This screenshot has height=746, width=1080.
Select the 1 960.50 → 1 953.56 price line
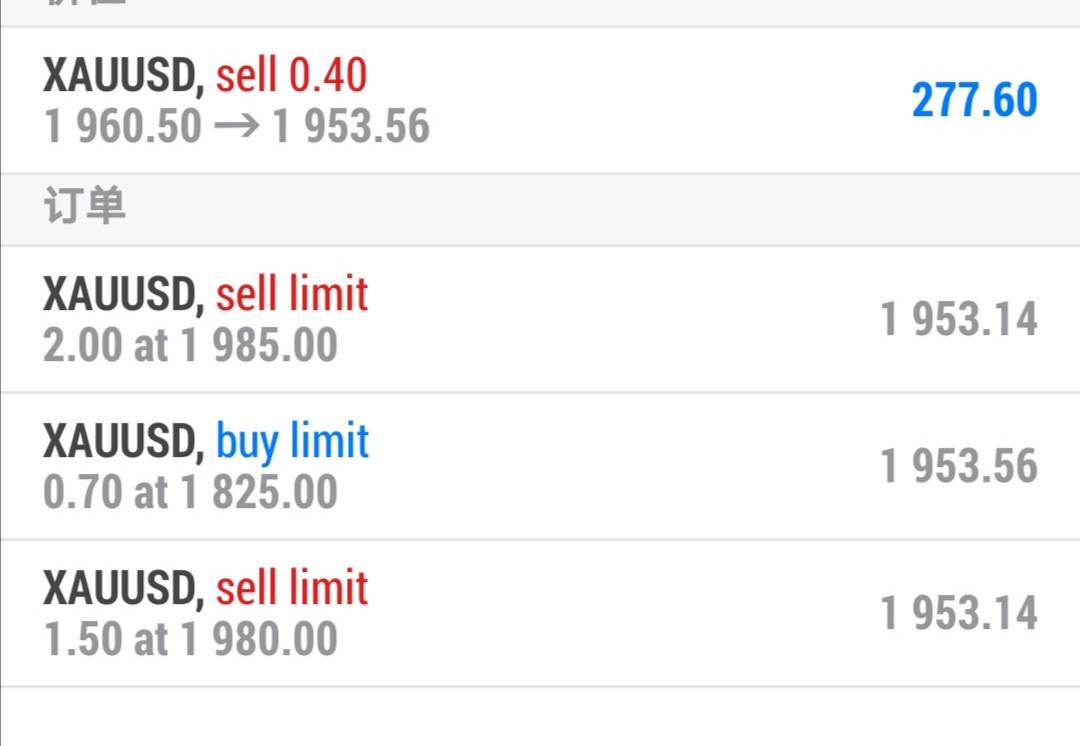[x=236, y=127]
